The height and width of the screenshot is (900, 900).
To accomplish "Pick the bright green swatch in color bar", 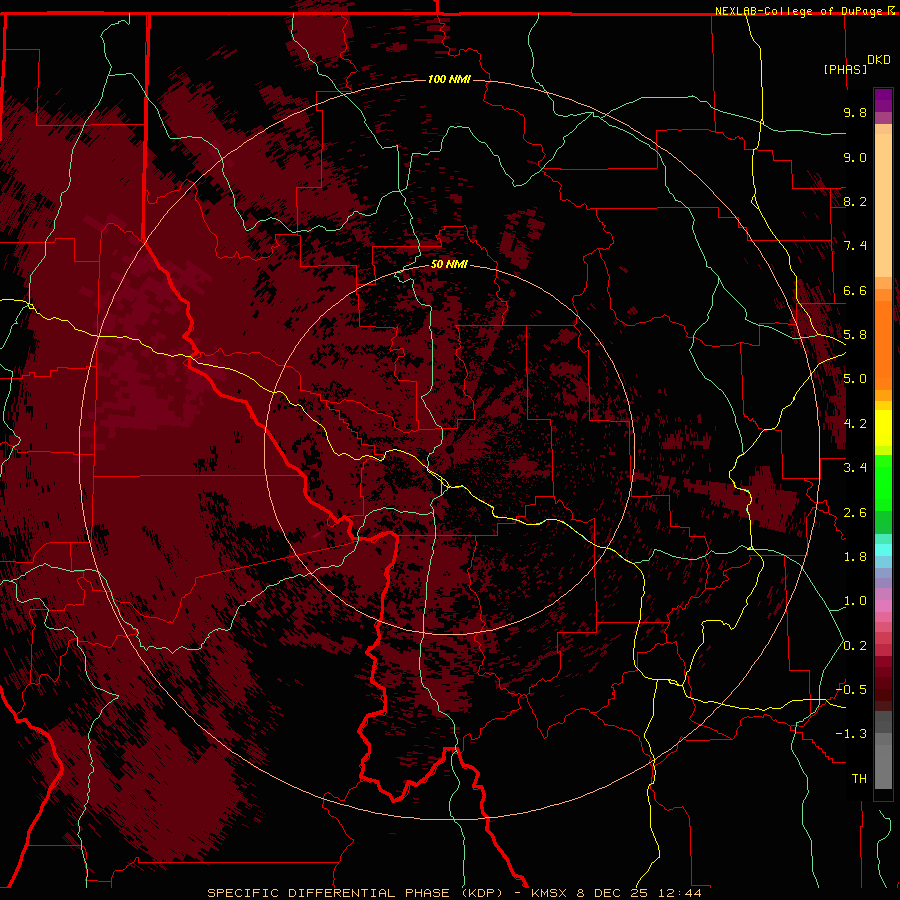I will tap(883, 483).
